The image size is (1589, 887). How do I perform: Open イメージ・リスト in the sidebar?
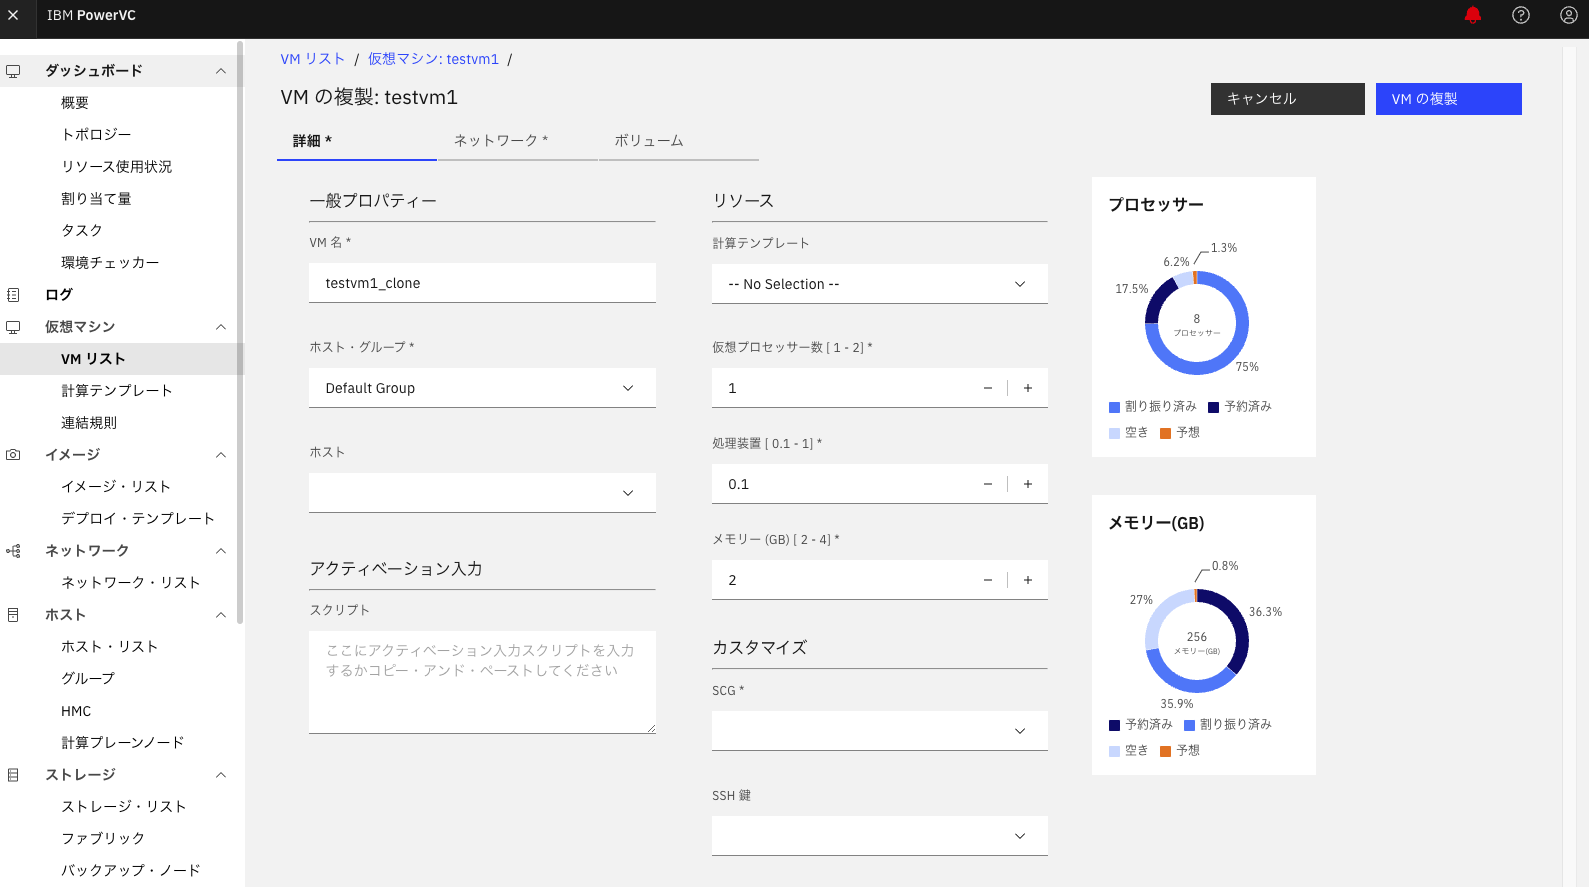point(116,487)
